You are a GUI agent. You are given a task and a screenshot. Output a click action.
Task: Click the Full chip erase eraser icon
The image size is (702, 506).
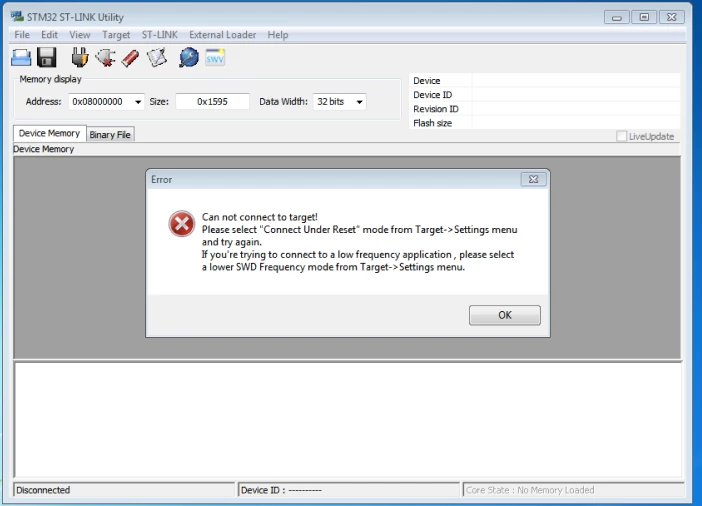tap(130, 58)
